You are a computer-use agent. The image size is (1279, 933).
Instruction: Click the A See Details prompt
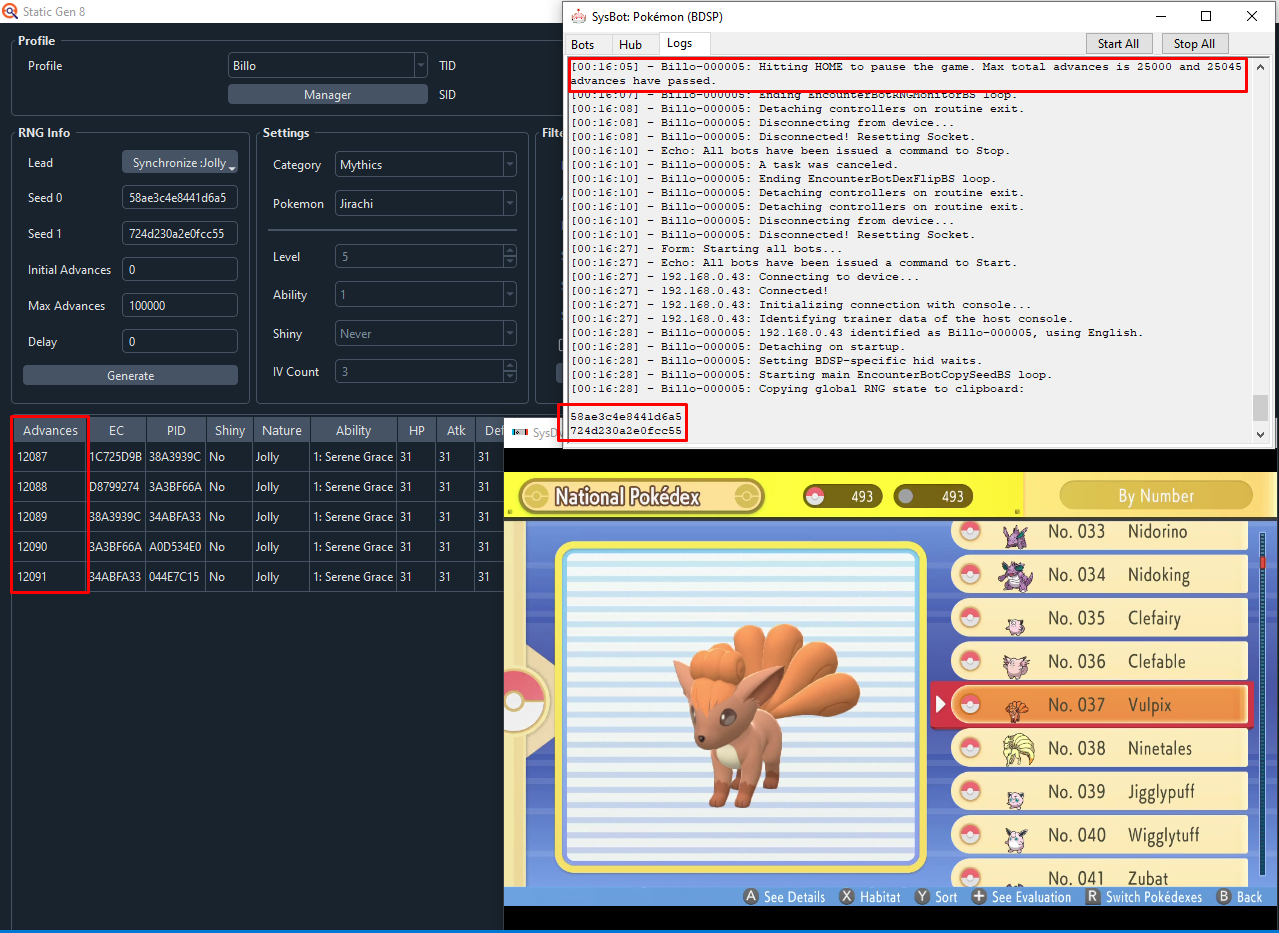pos(785,897)
